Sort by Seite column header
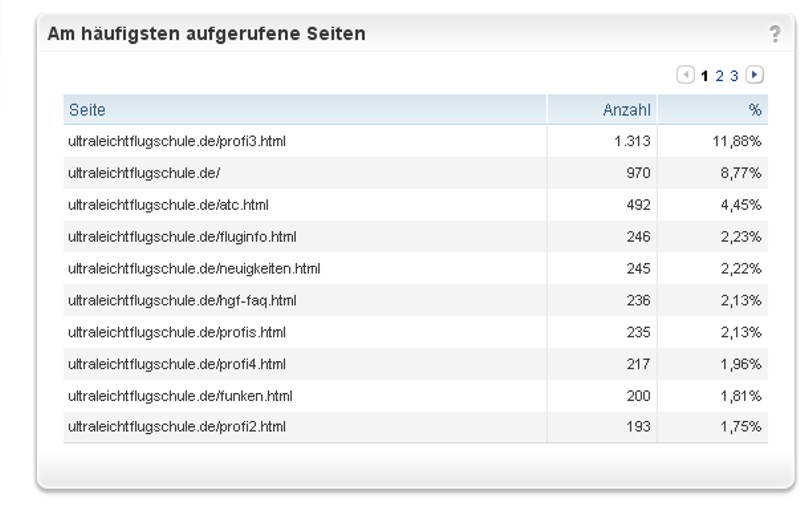The height and width of the screenshot is (511, 800). pyautogui.click(x=87, y=110)
